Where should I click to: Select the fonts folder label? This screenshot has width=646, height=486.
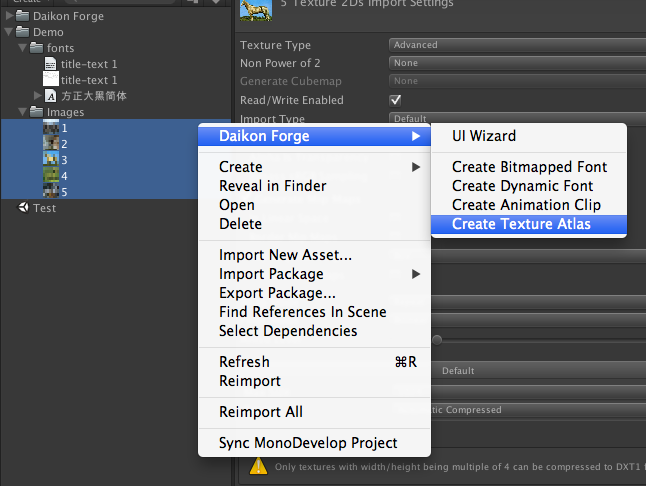(61, 48)
